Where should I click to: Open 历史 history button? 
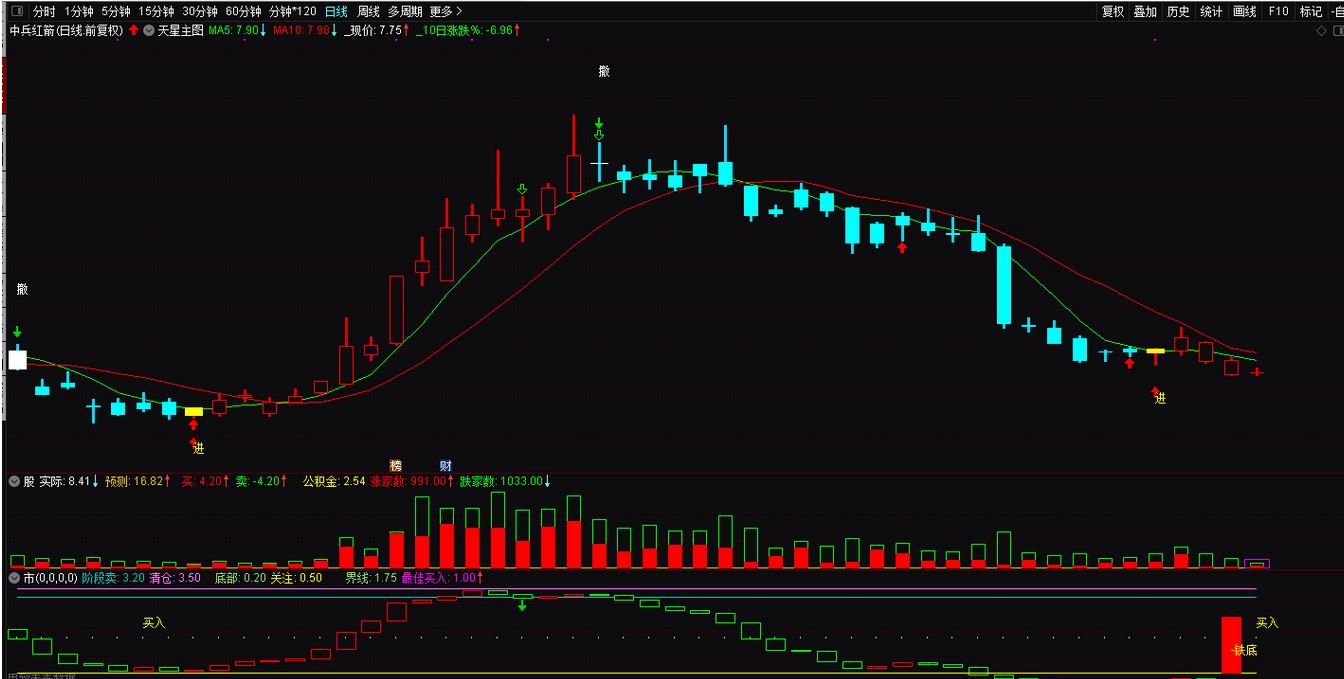coord(1178,12)
